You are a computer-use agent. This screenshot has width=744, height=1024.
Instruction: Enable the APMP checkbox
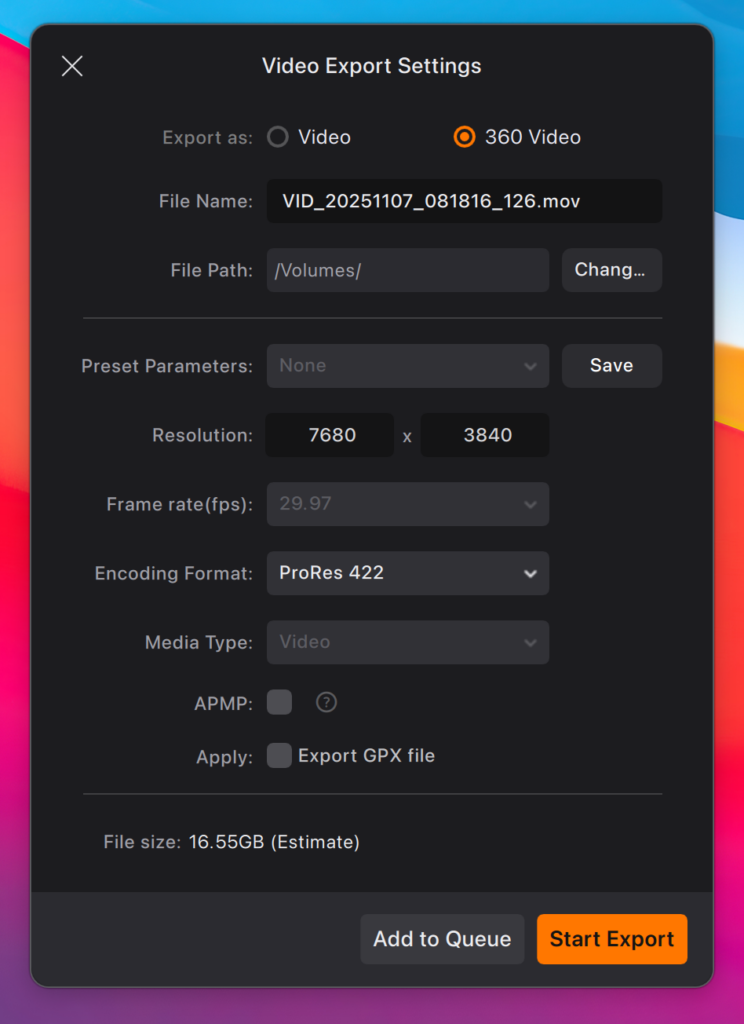[280, 702]
